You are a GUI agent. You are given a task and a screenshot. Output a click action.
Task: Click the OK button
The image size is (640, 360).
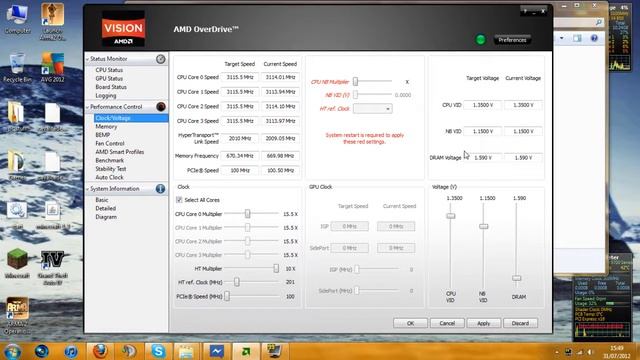click(410, 323)
